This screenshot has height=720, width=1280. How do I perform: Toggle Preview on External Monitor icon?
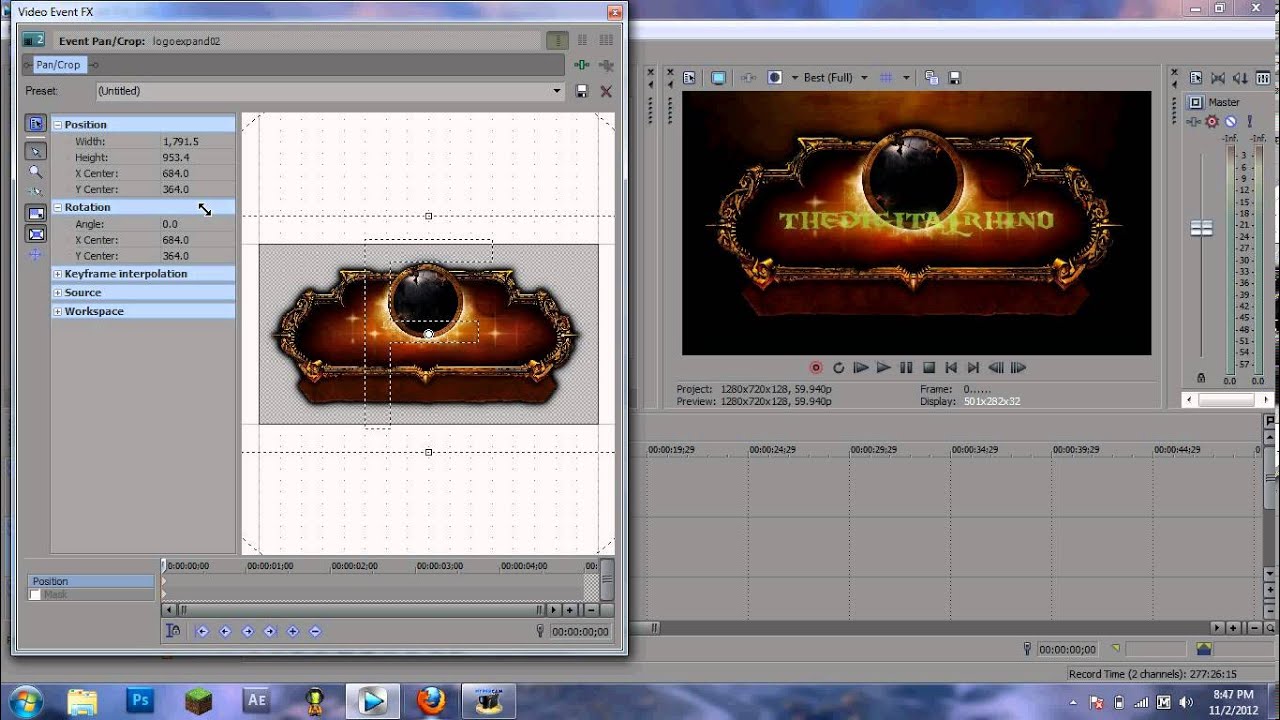click(x=718, y=77)
